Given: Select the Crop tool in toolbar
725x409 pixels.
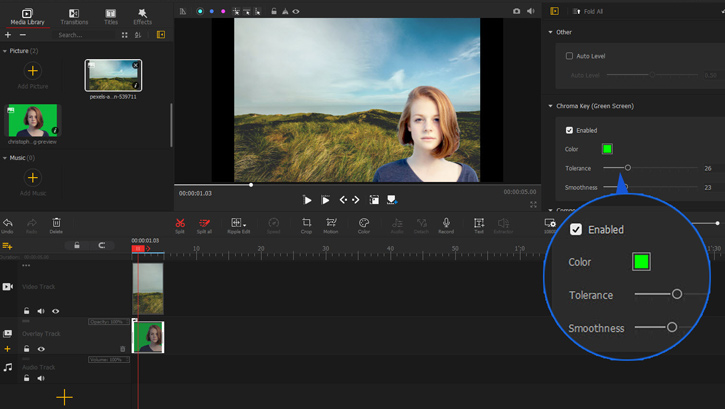Looking at the screenshot, I should (x=306, y=223).
